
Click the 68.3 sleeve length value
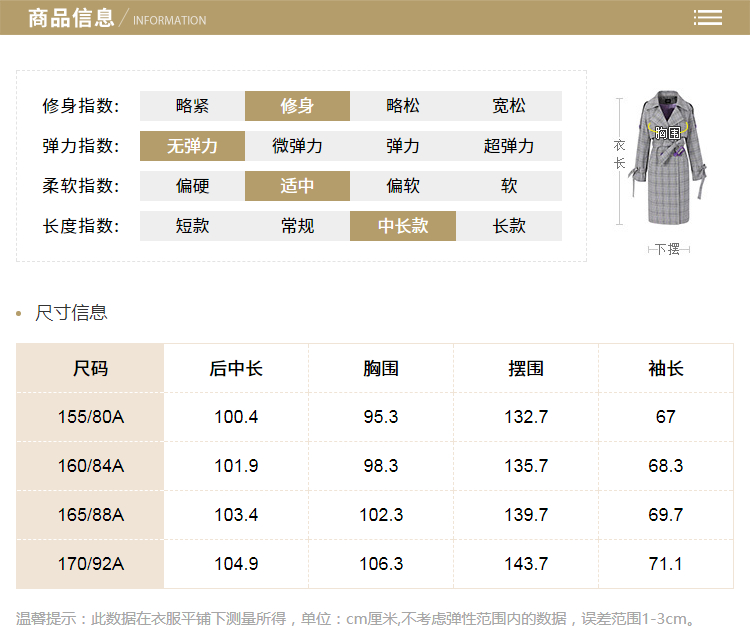tap(666, 466)
